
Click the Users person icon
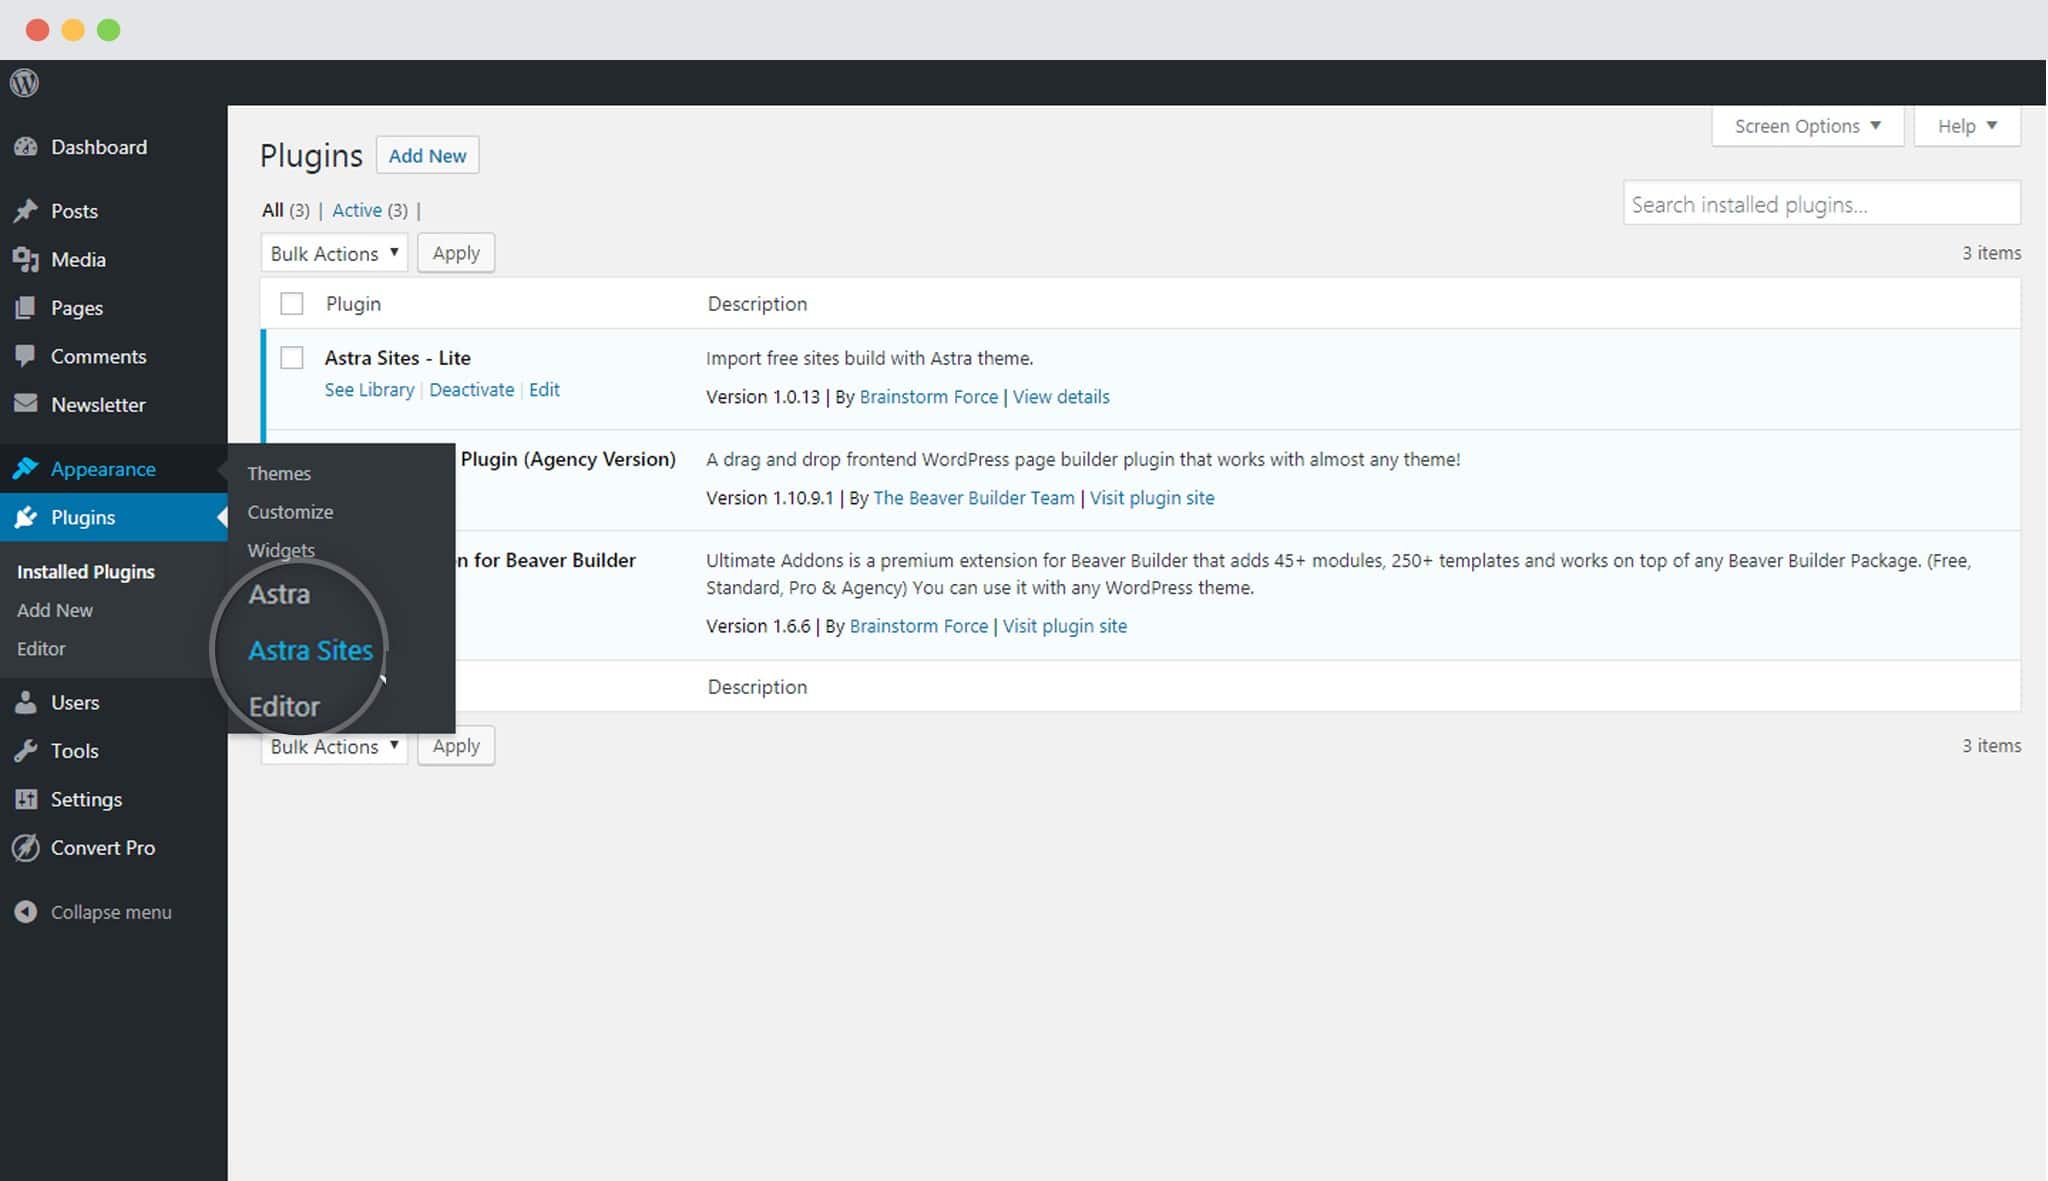pos(26,702)
